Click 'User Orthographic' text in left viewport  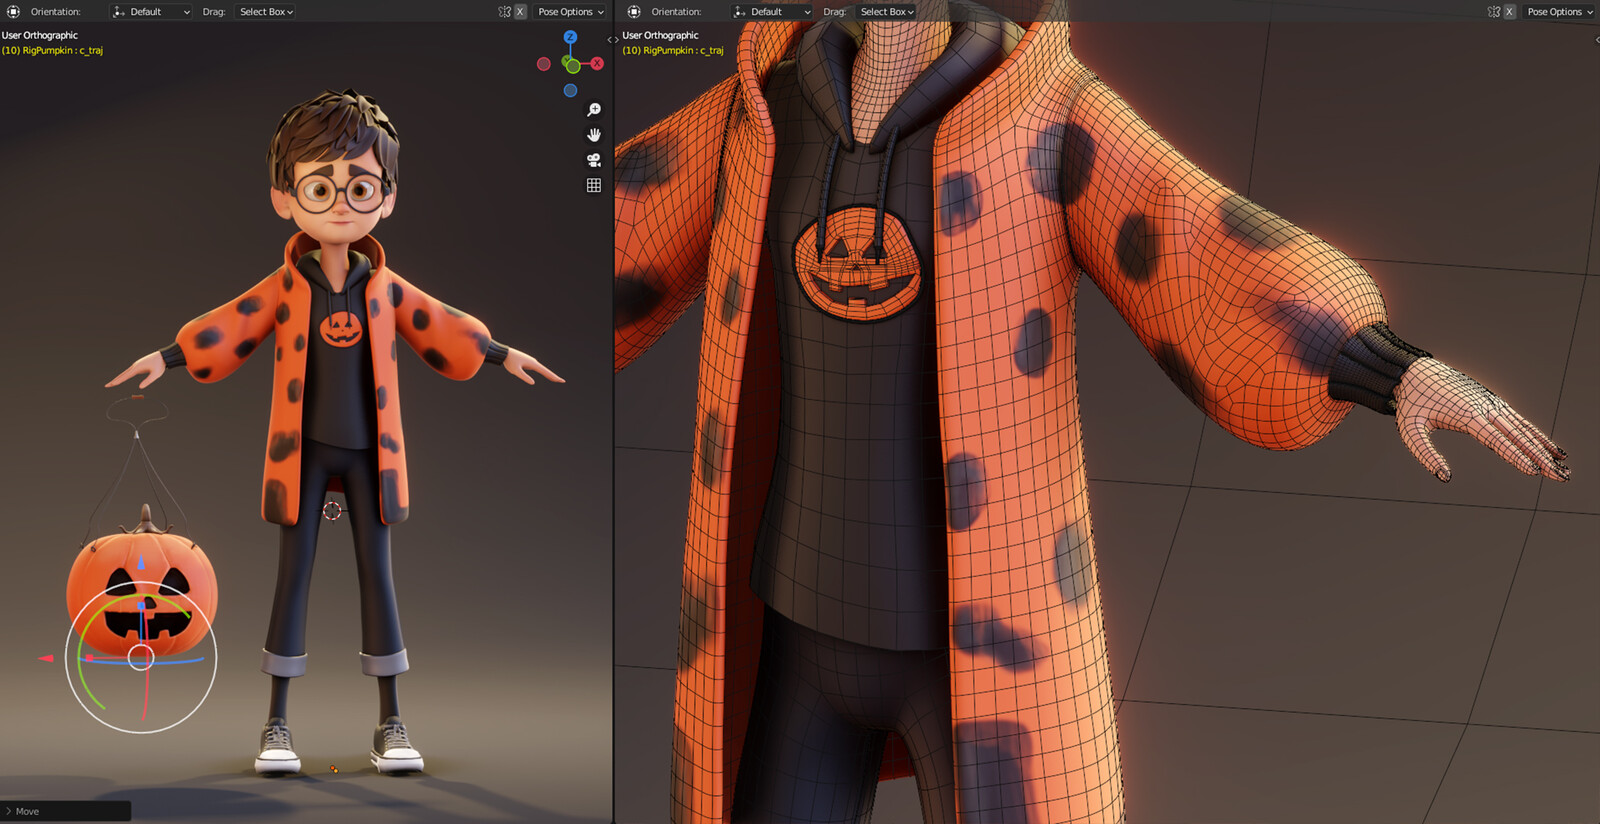[40, 35]
